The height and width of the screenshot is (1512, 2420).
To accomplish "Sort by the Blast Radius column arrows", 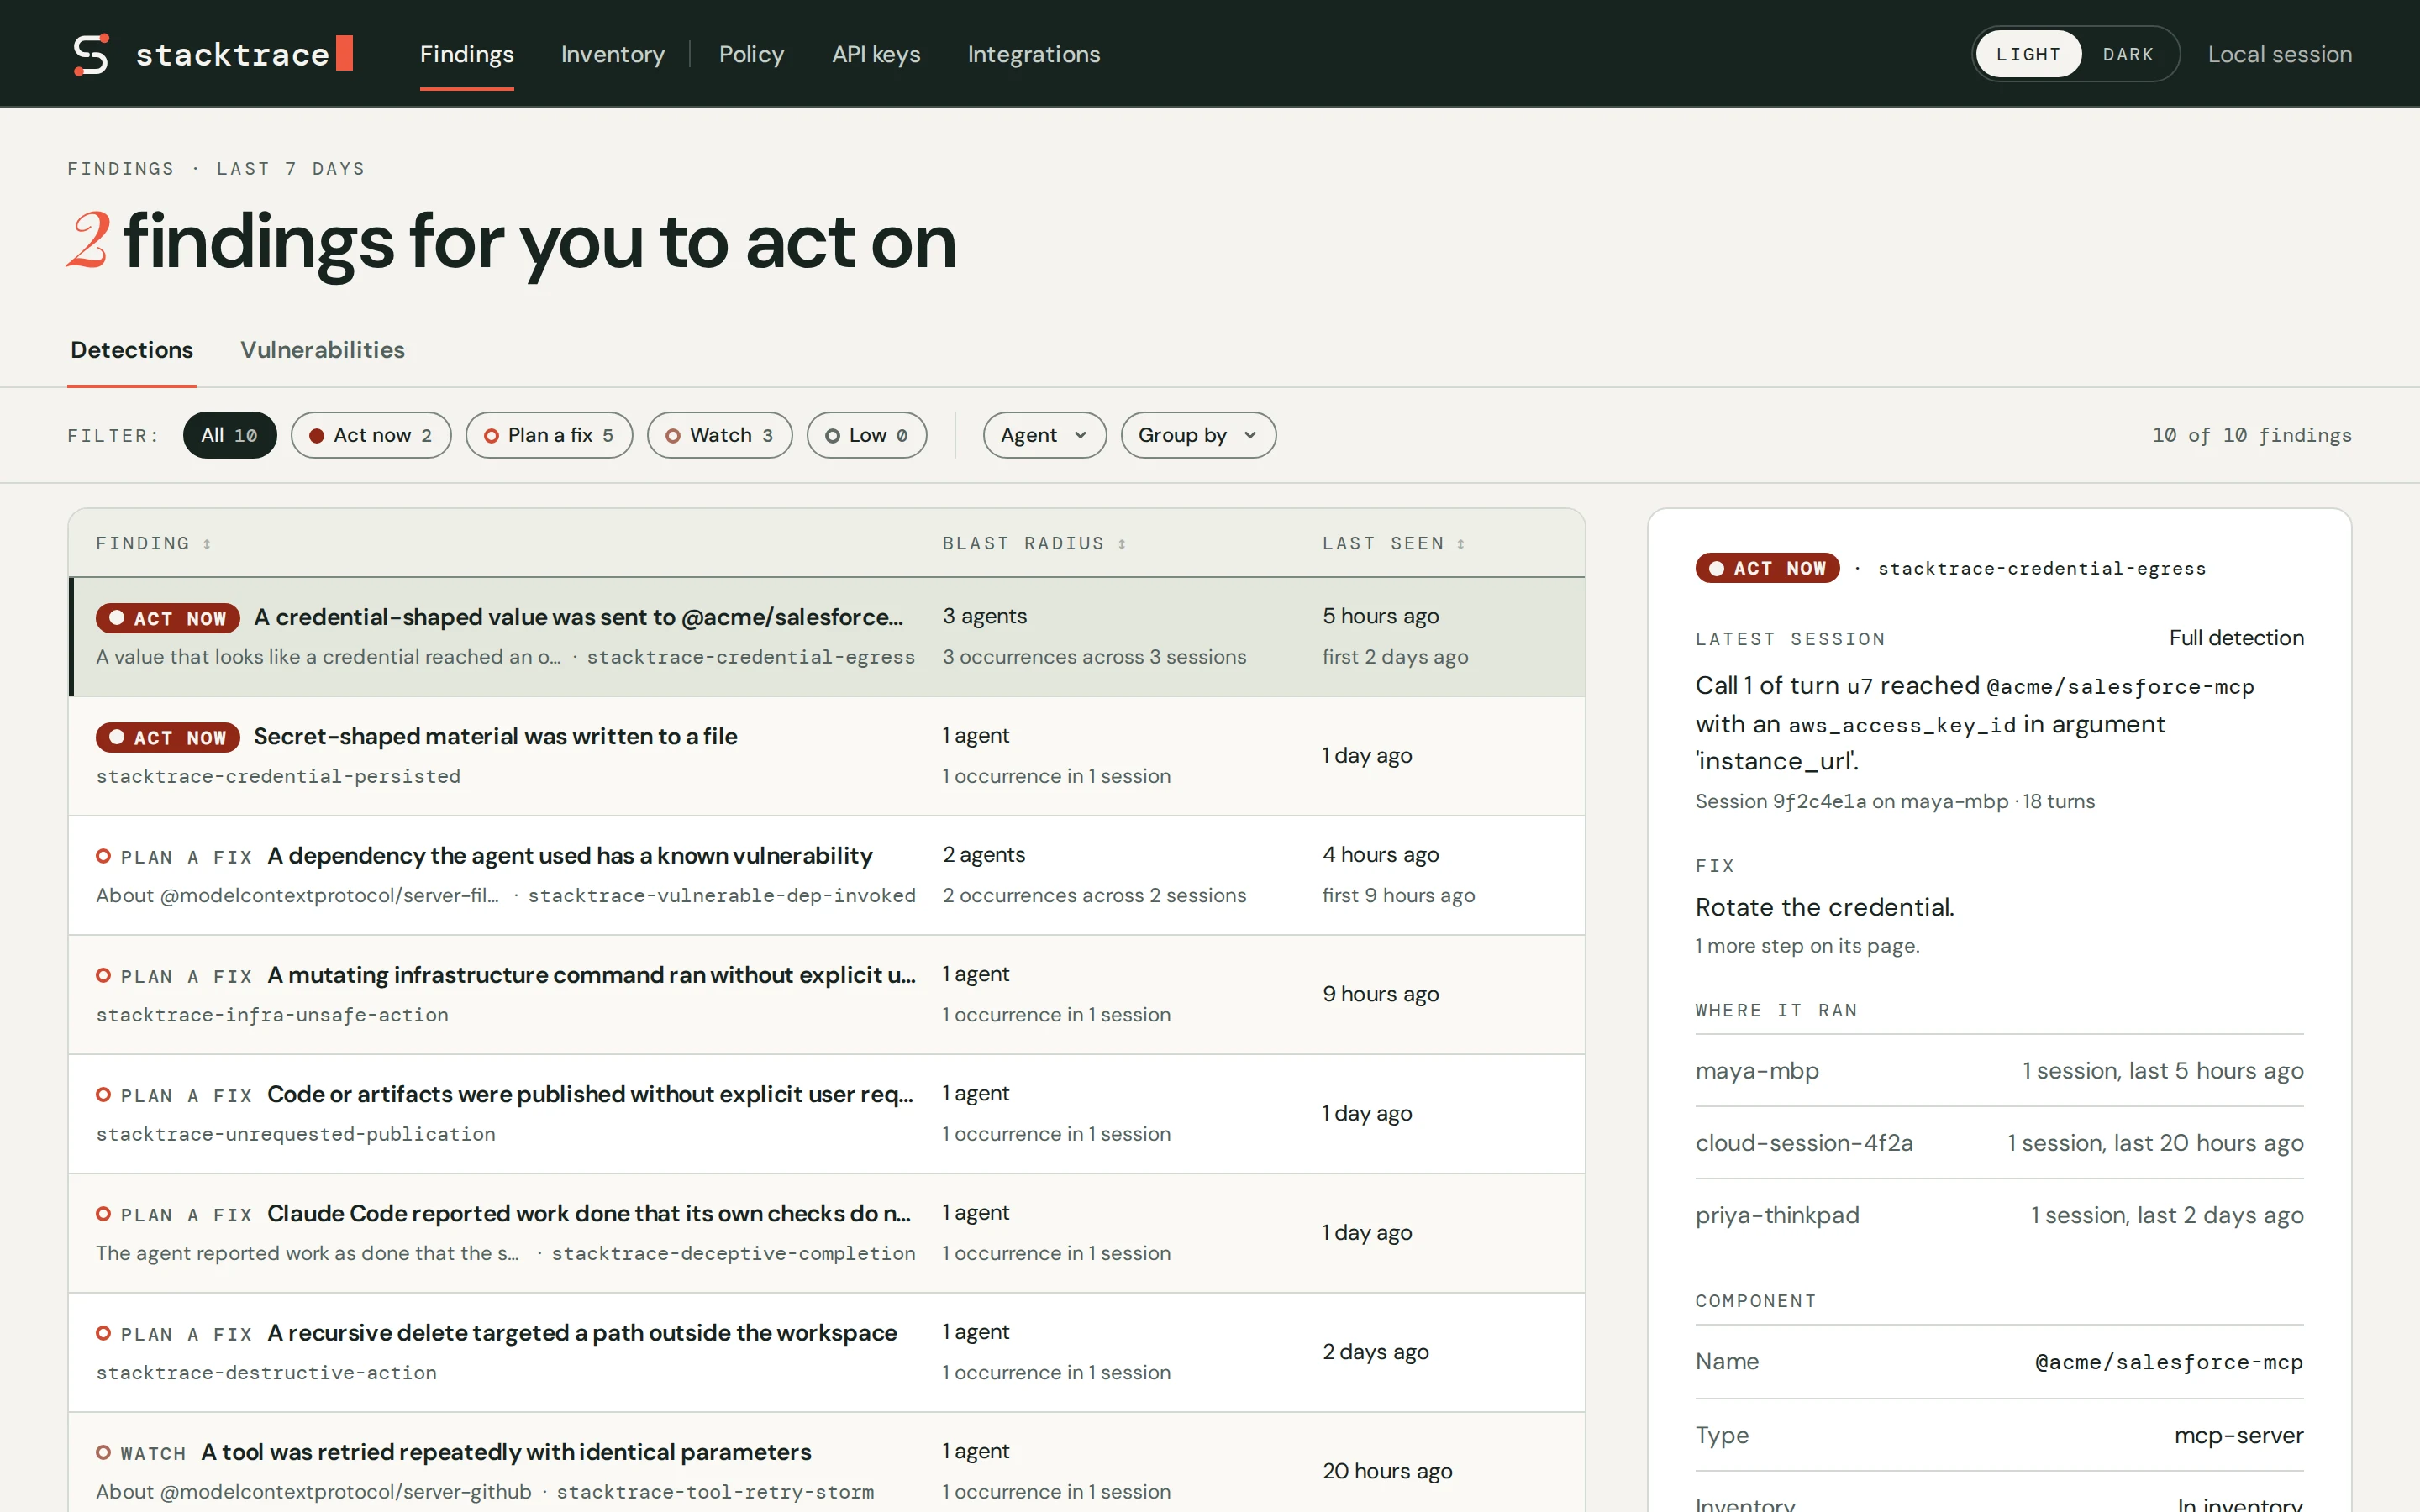I will click(1122, 544).
